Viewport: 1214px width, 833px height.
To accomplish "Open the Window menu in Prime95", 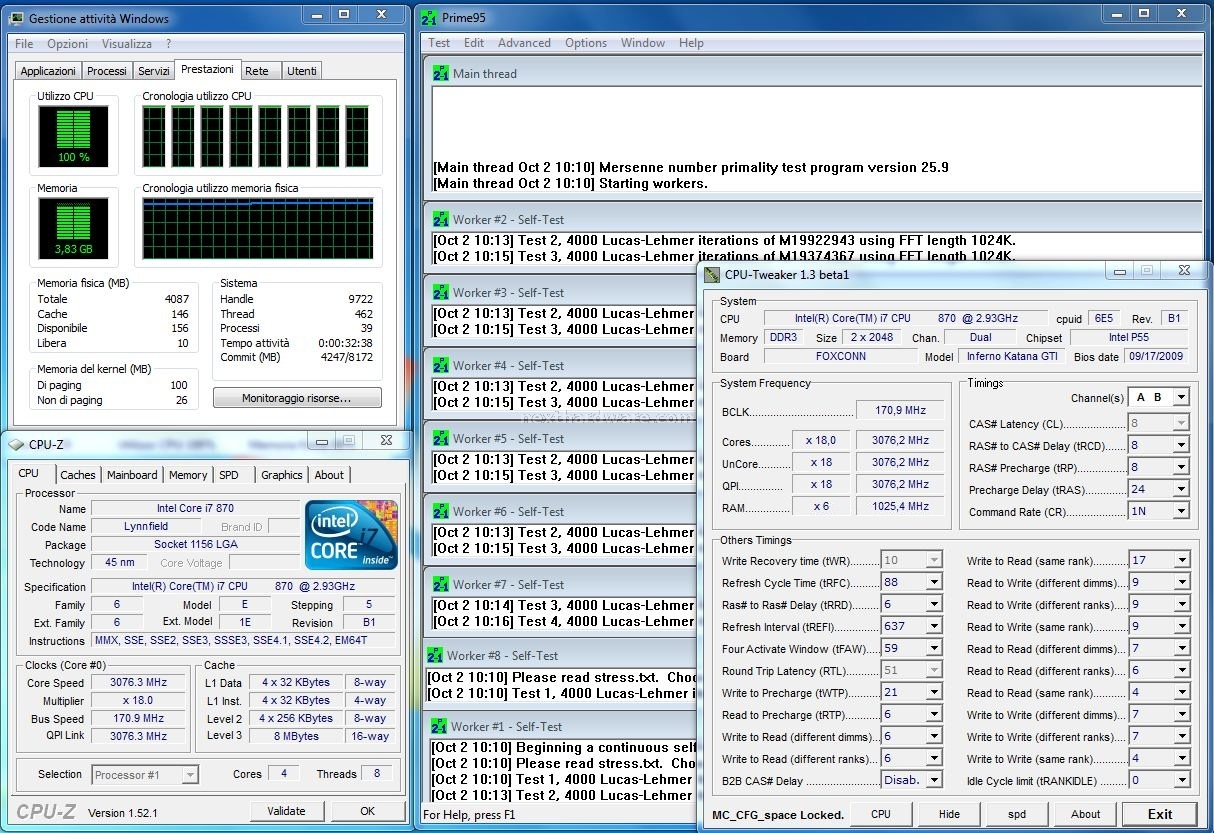I will [643, 43].
